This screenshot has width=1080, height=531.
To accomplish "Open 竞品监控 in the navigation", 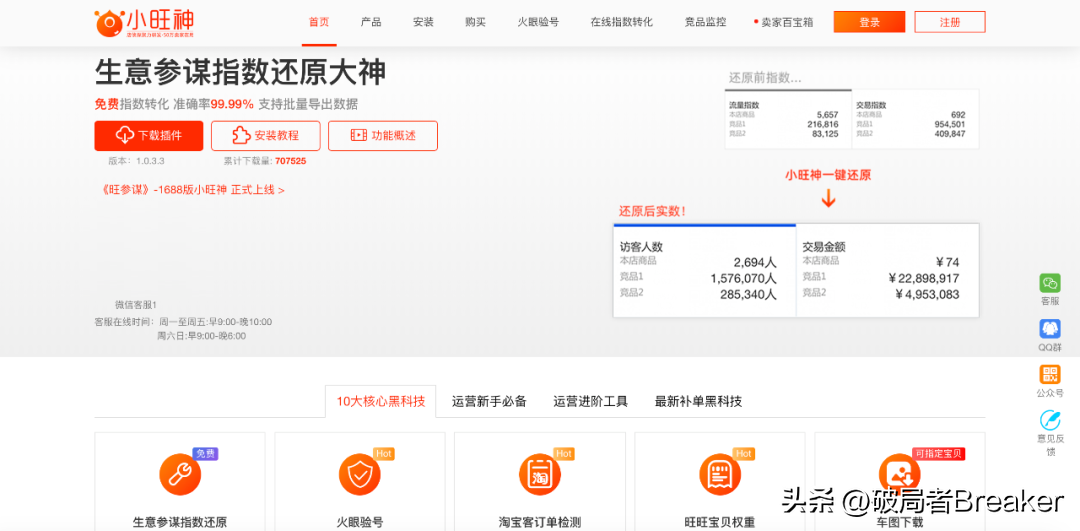I will coord(705,22).
